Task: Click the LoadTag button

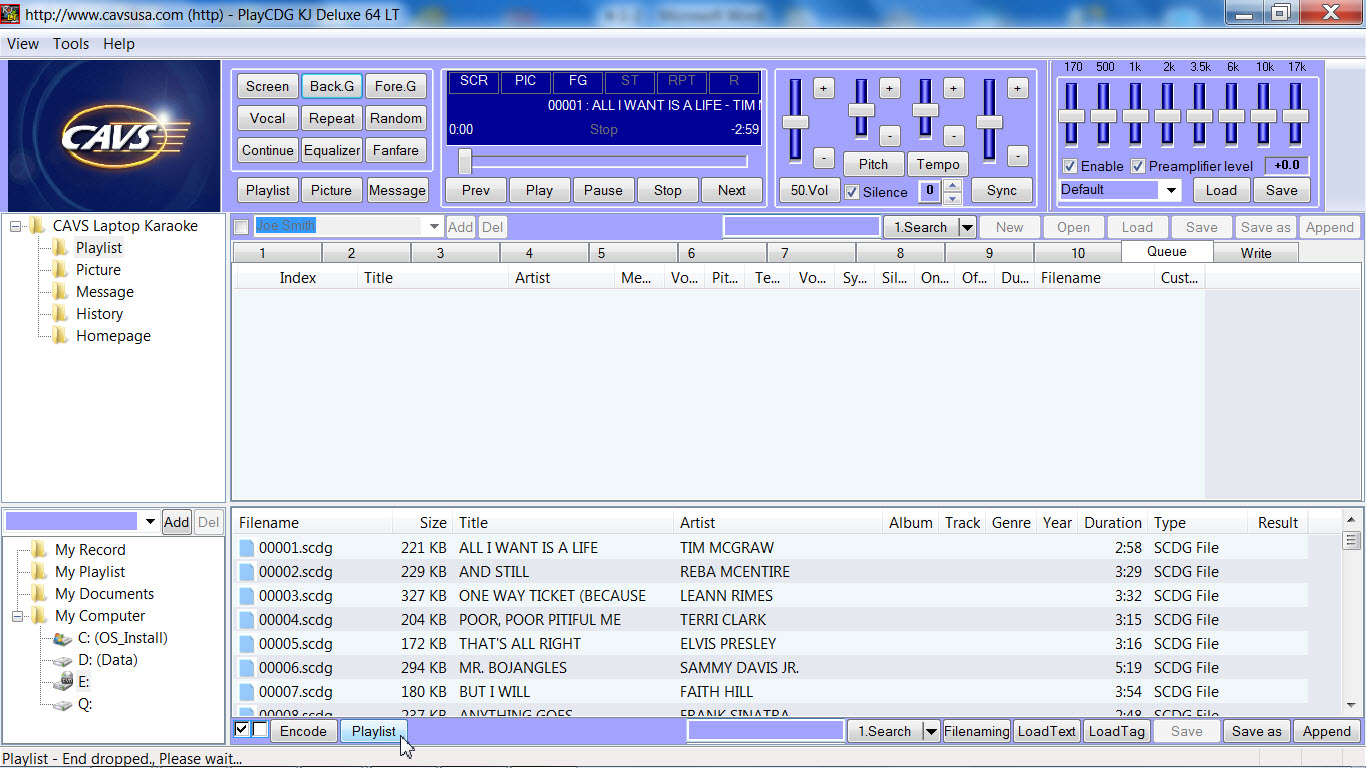Action: pyautogui.click(x=1116, y=731)
